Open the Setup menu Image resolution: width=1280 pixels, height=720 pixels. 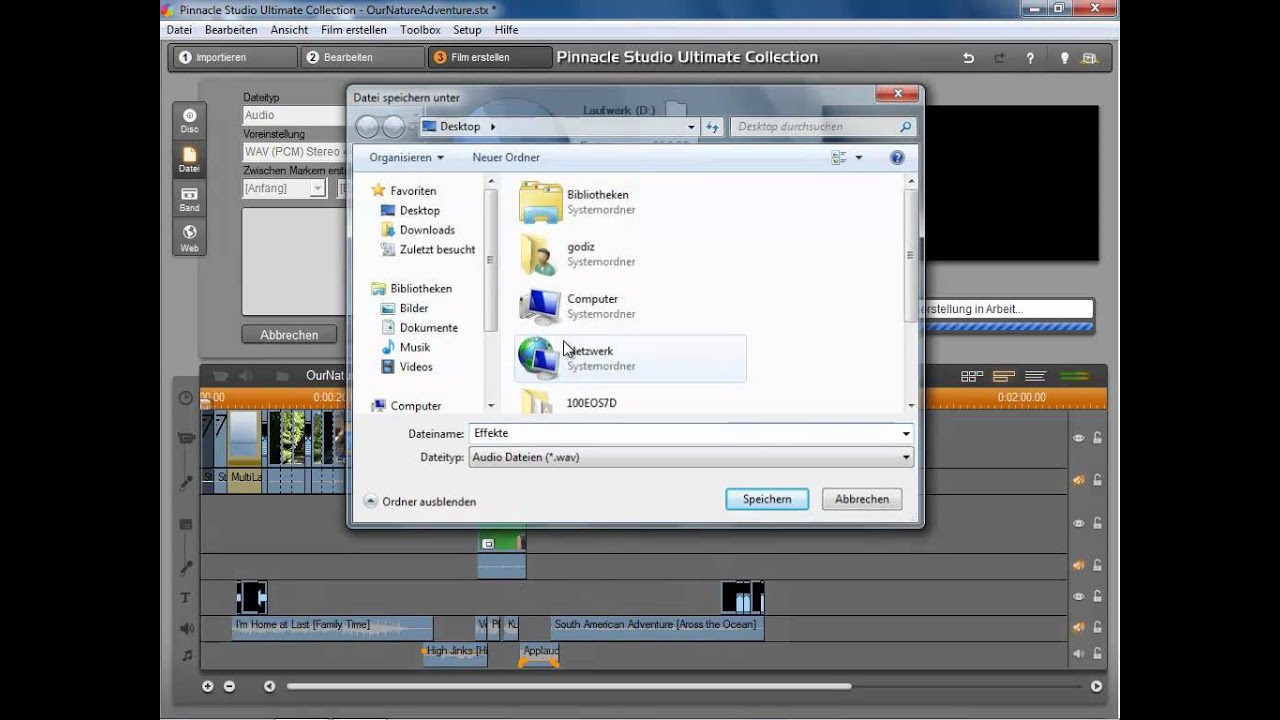[x=467, y=30]
